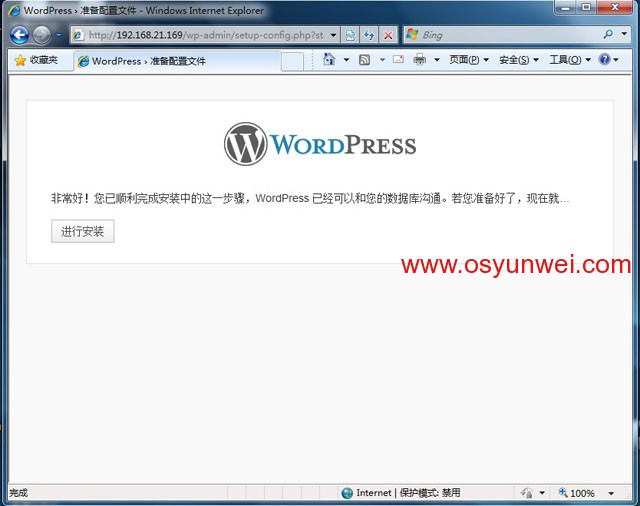This screenshot has height=506, width=640.
Task: Click the Compatibility View icon
Action: pos(350,35)
